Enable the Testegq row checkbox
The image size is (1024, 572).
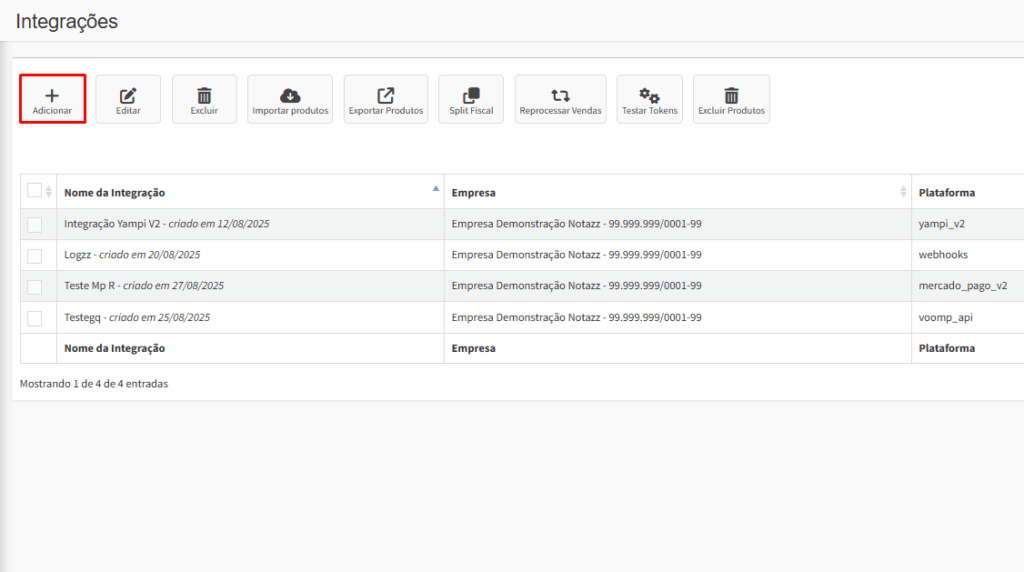pyautogui.click(x=35, y=318)
